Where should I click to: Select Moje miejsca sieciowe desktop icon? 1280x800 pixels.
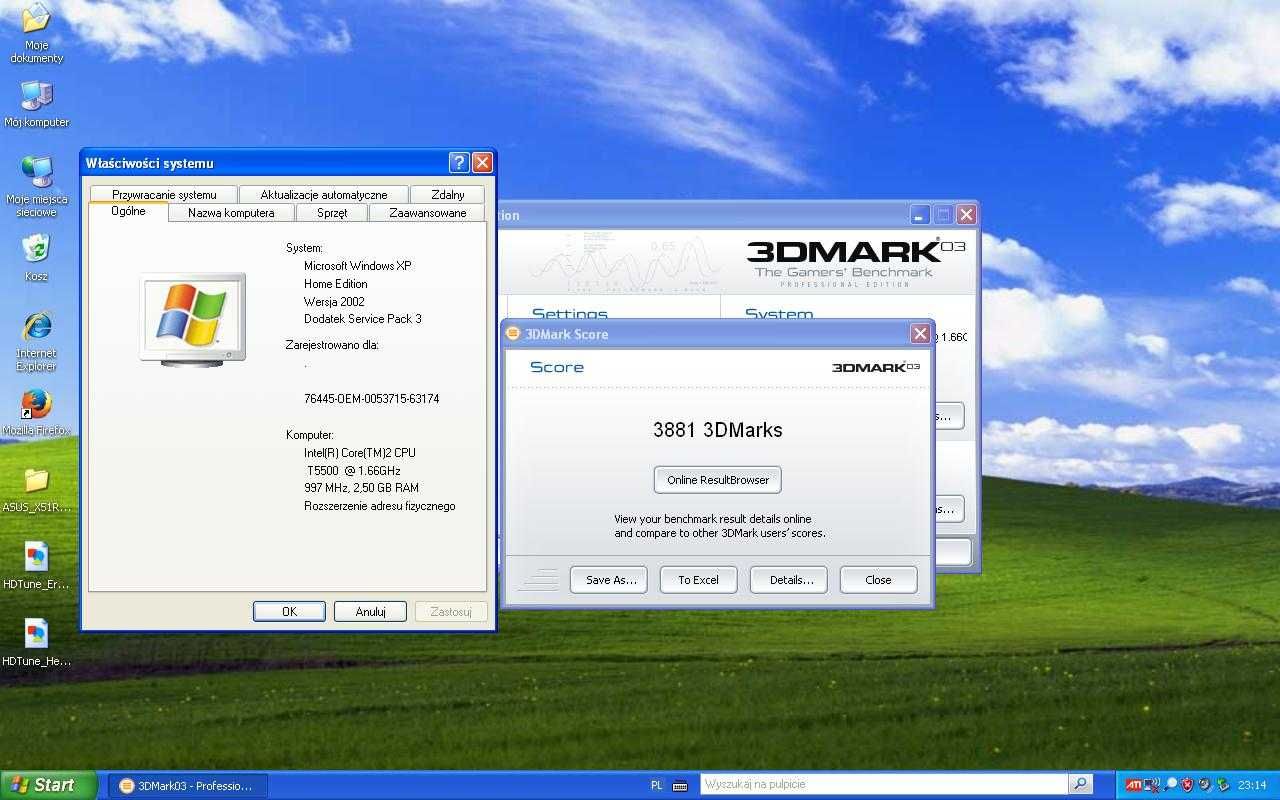point(36,186)
